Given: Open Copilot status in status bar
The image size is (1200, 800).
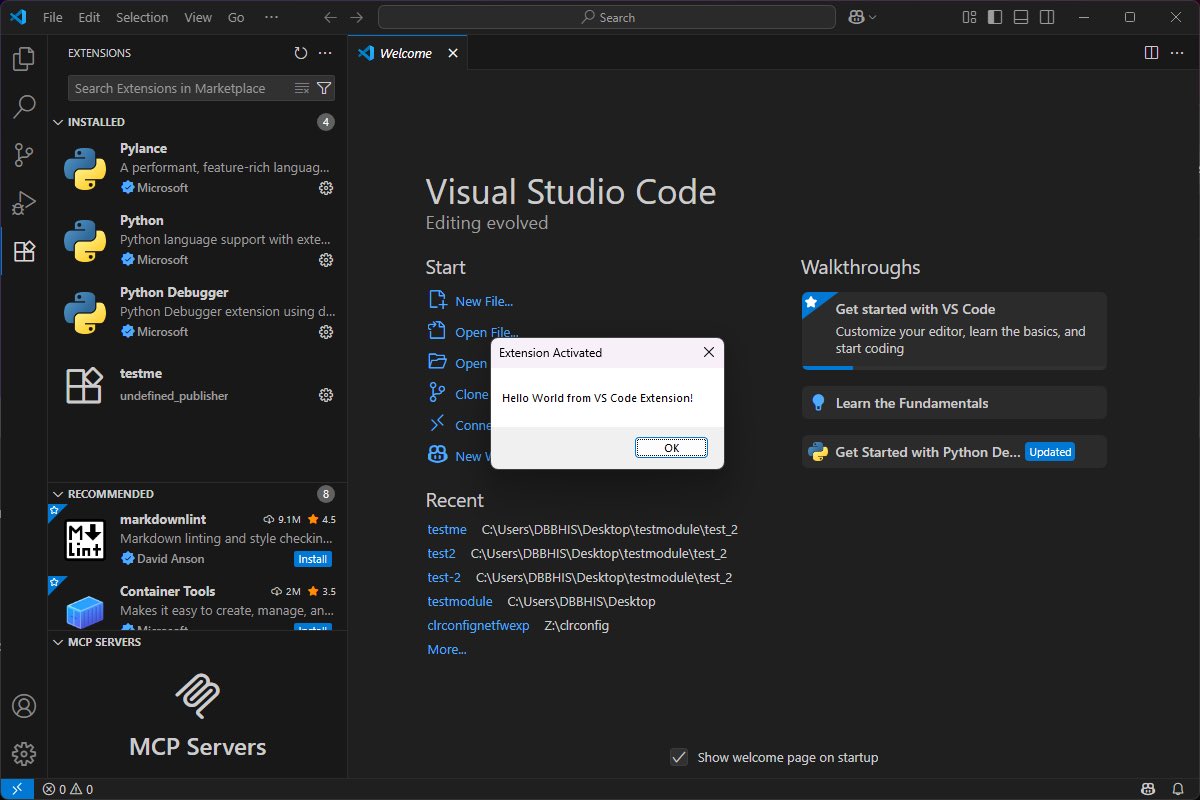Looking at the screenshot, I should [x=1150, y=789].
